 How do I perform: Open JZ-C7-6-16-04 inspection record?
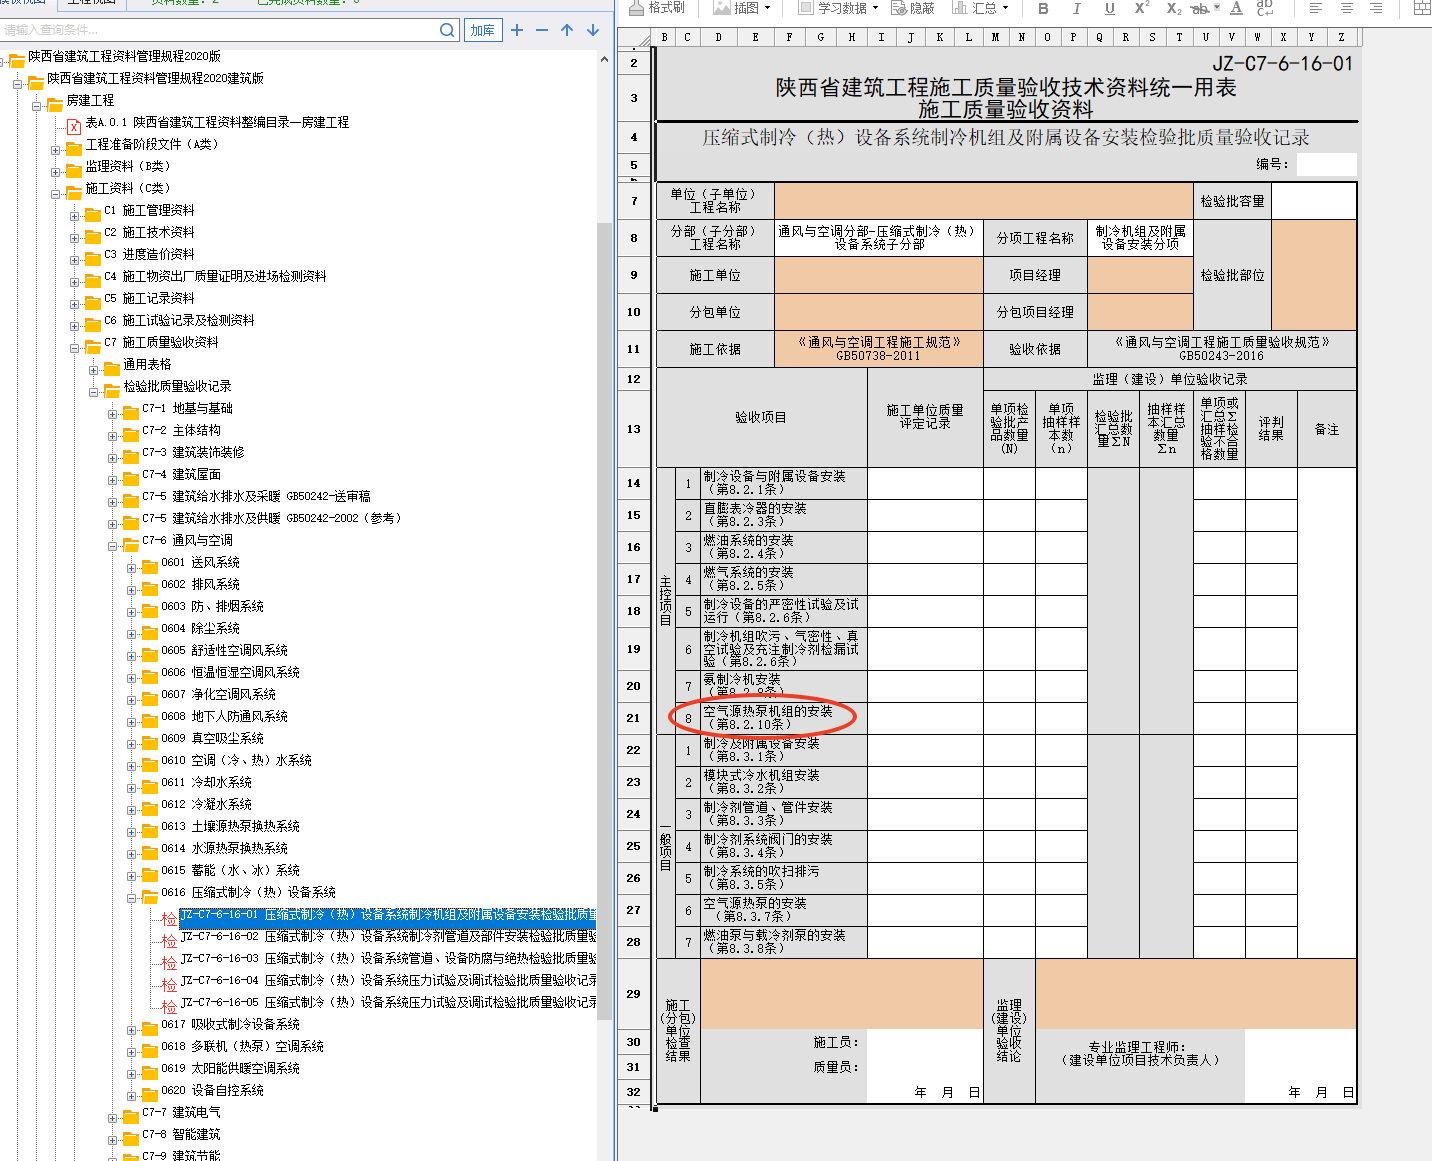click(x=388, y=980)
